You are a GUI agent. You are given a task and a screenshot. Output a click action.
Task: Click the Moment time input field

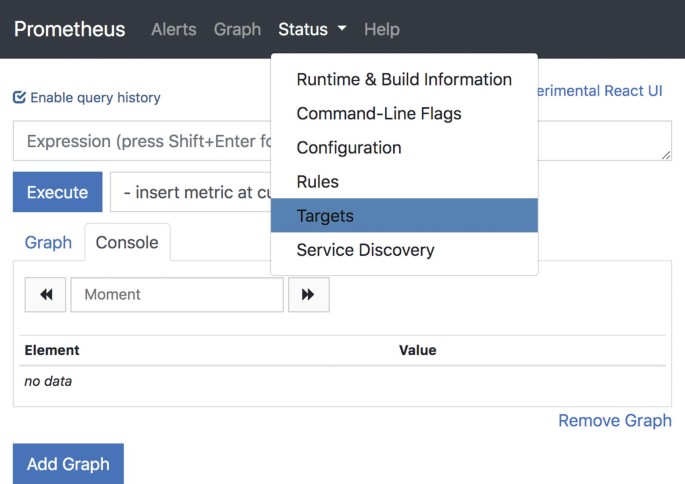coord(177,295)
